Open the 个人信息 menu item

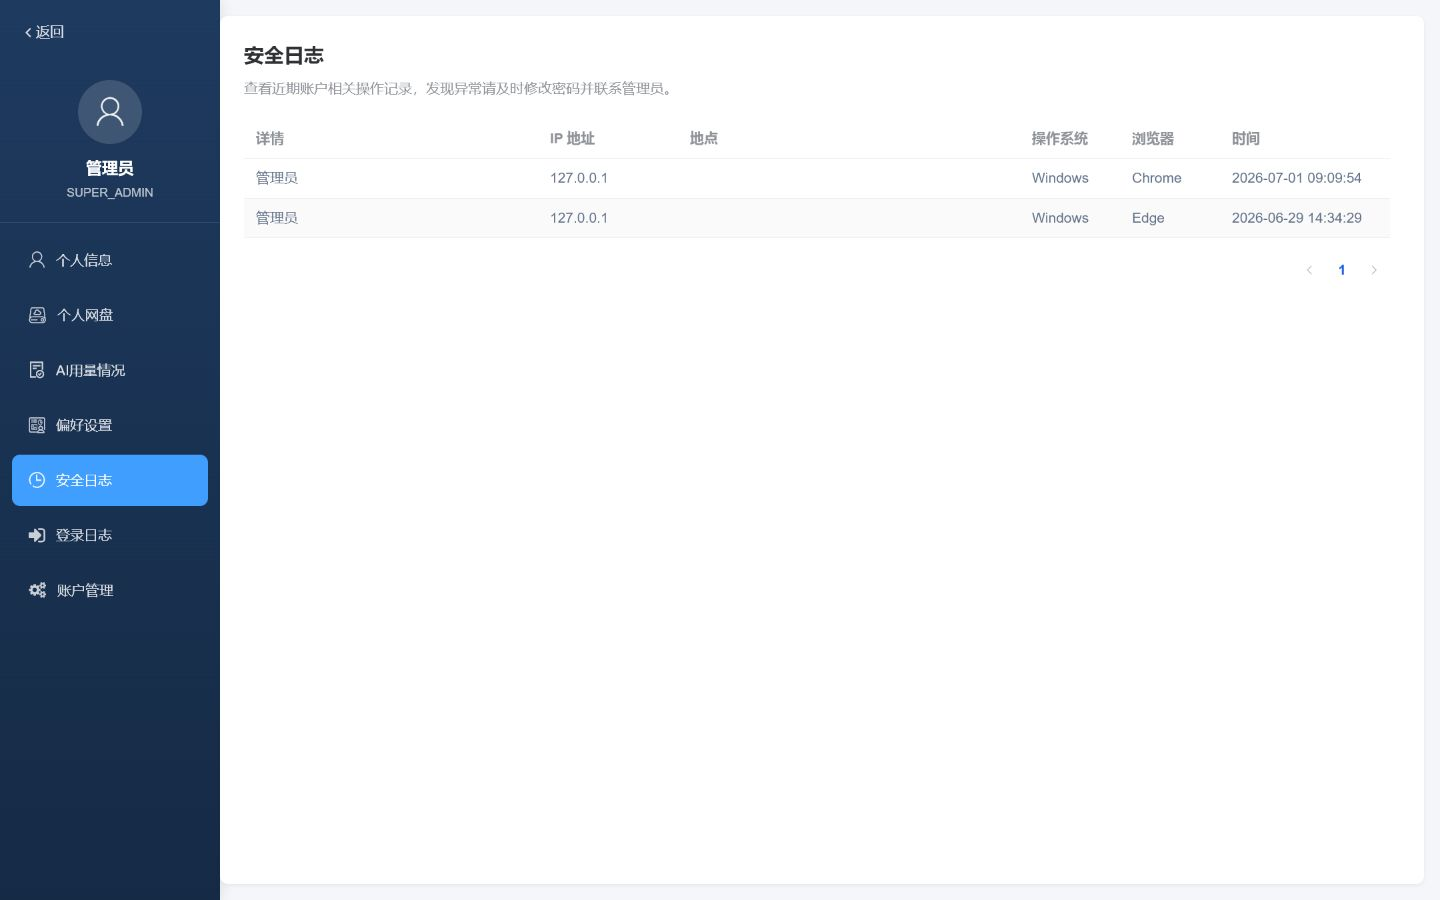[110, 260]
